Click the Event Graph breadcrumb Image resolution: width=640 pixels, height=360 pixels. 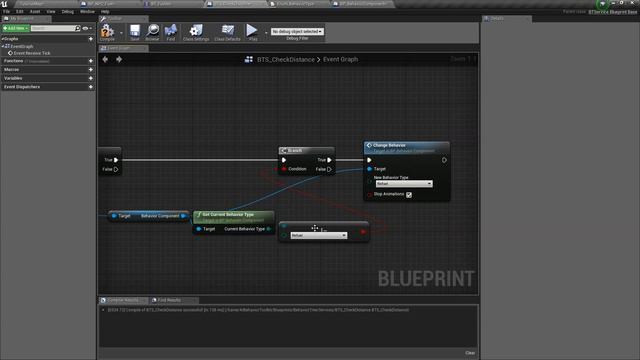[340, 60]
